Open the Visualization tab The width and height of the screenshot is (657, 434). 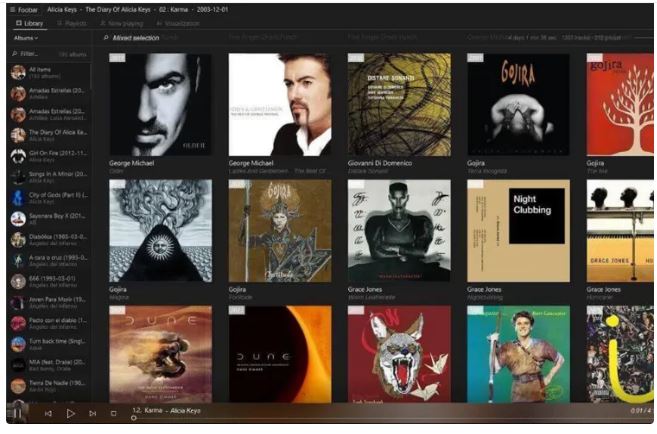(x=179, y=22)
